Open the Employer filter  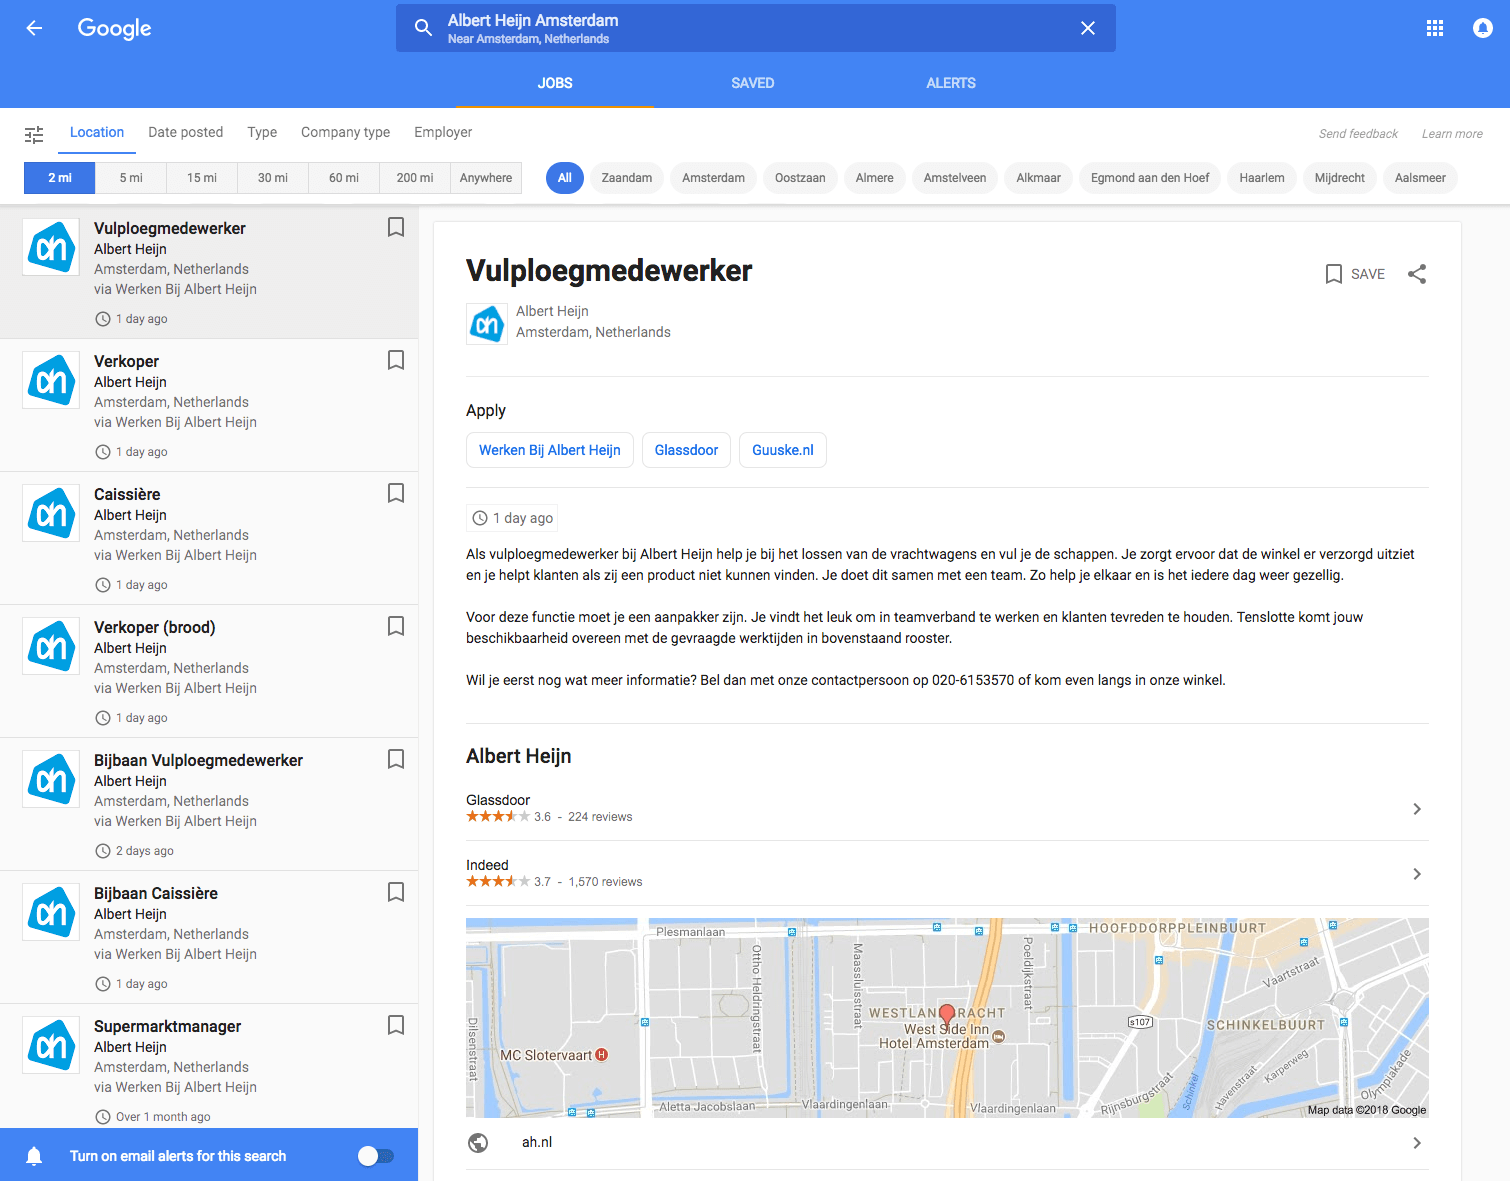443,132
